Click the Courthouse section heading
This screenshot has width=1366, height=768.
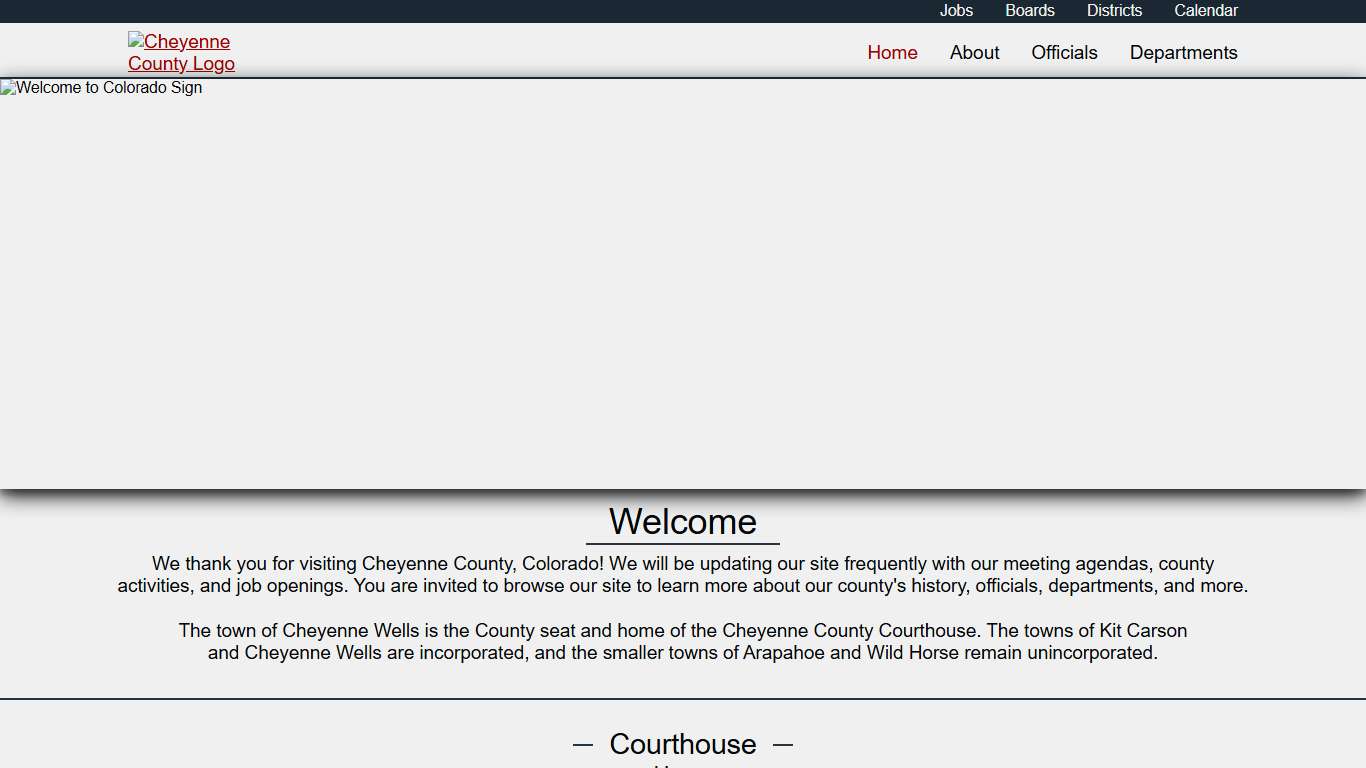(x=683, y=745)
